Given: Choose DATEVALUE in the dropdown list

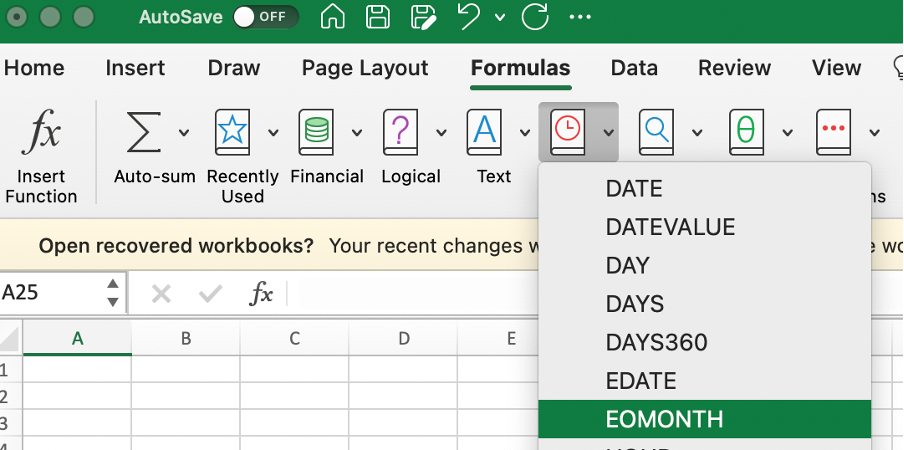Looking at the screenshot, I should 670,227.
